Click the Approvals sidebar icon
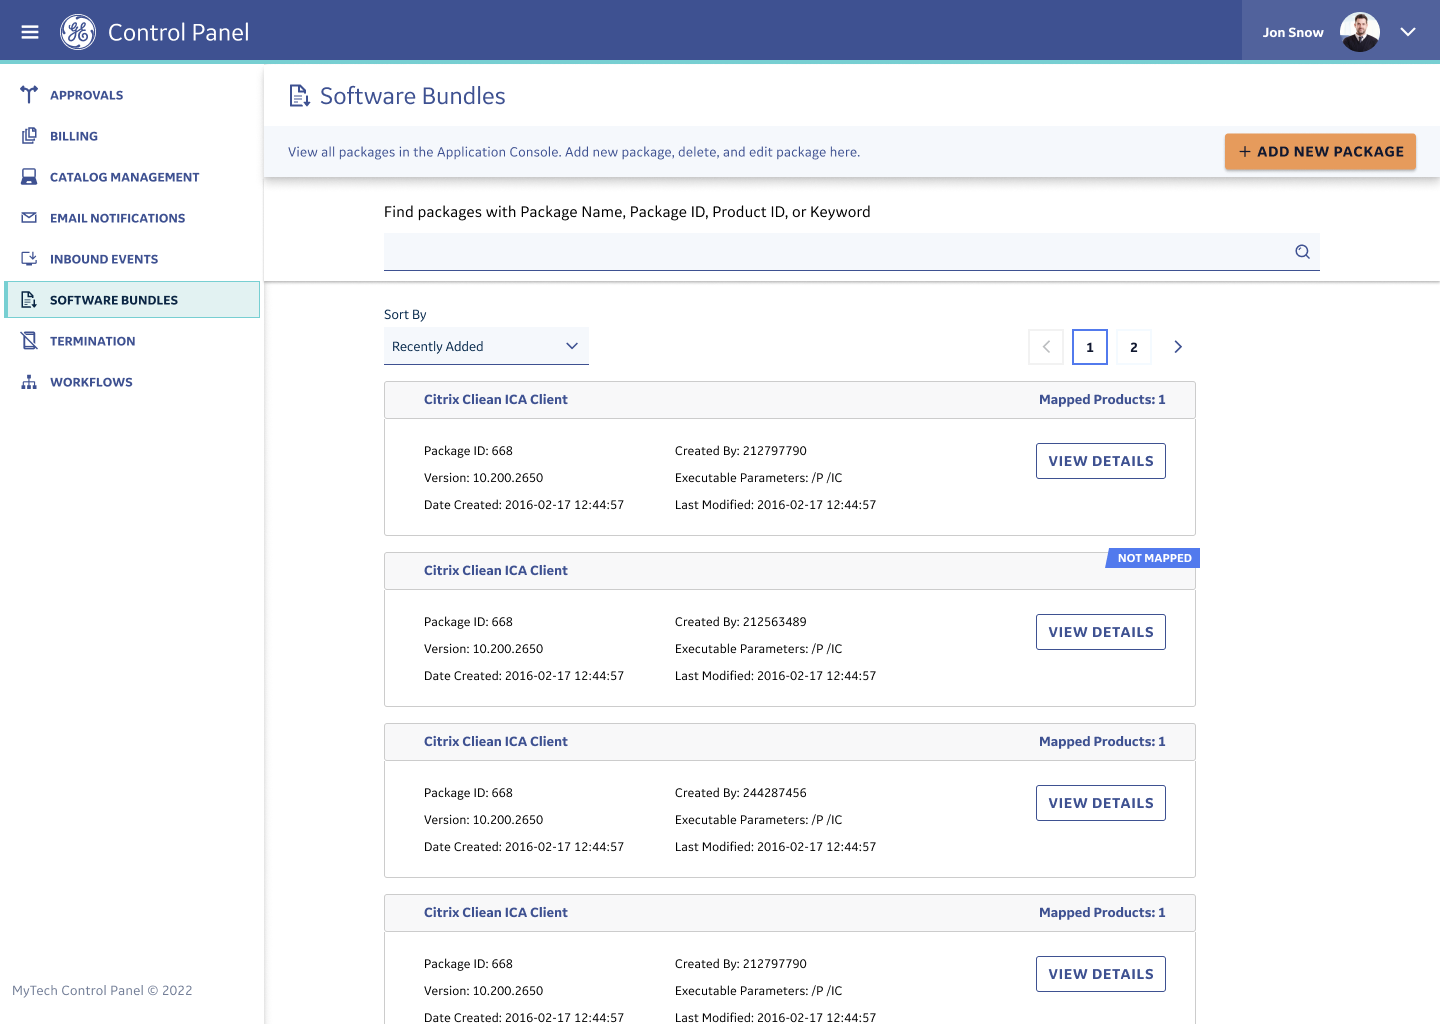This screenshot has width=1440, height=1024. tap(29, 95)
